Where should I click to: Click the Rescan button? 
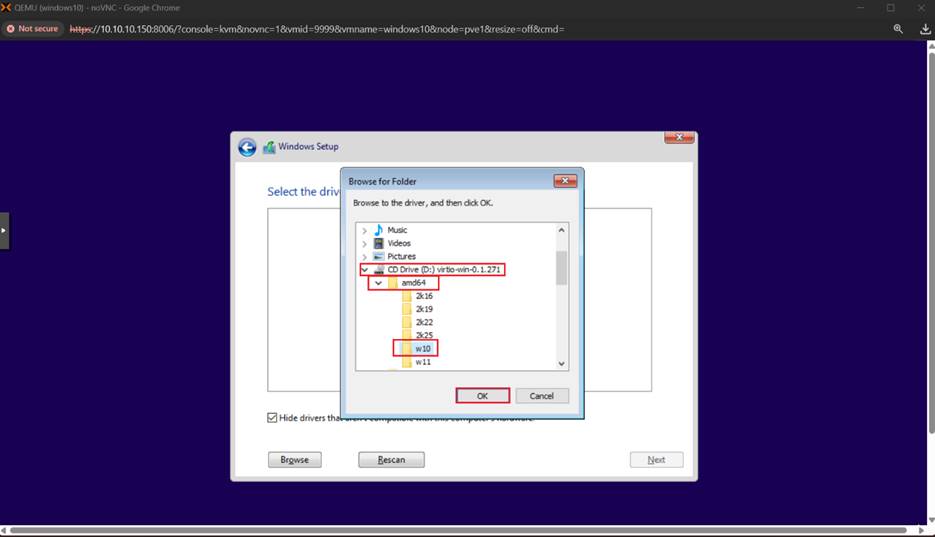391,460
